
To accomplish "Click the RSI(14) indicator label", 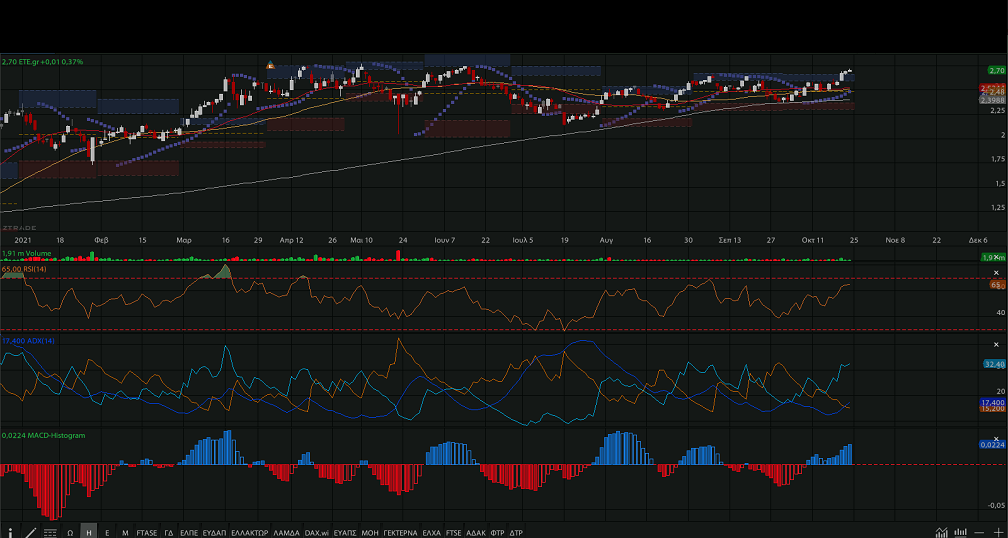I will 25,269.
